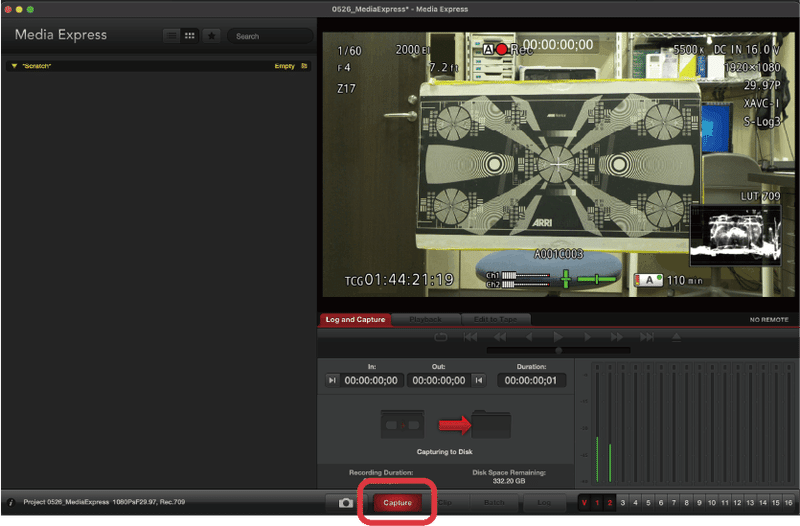
Task: Switch to the Playback tab
Action: [x=425, y=319]
